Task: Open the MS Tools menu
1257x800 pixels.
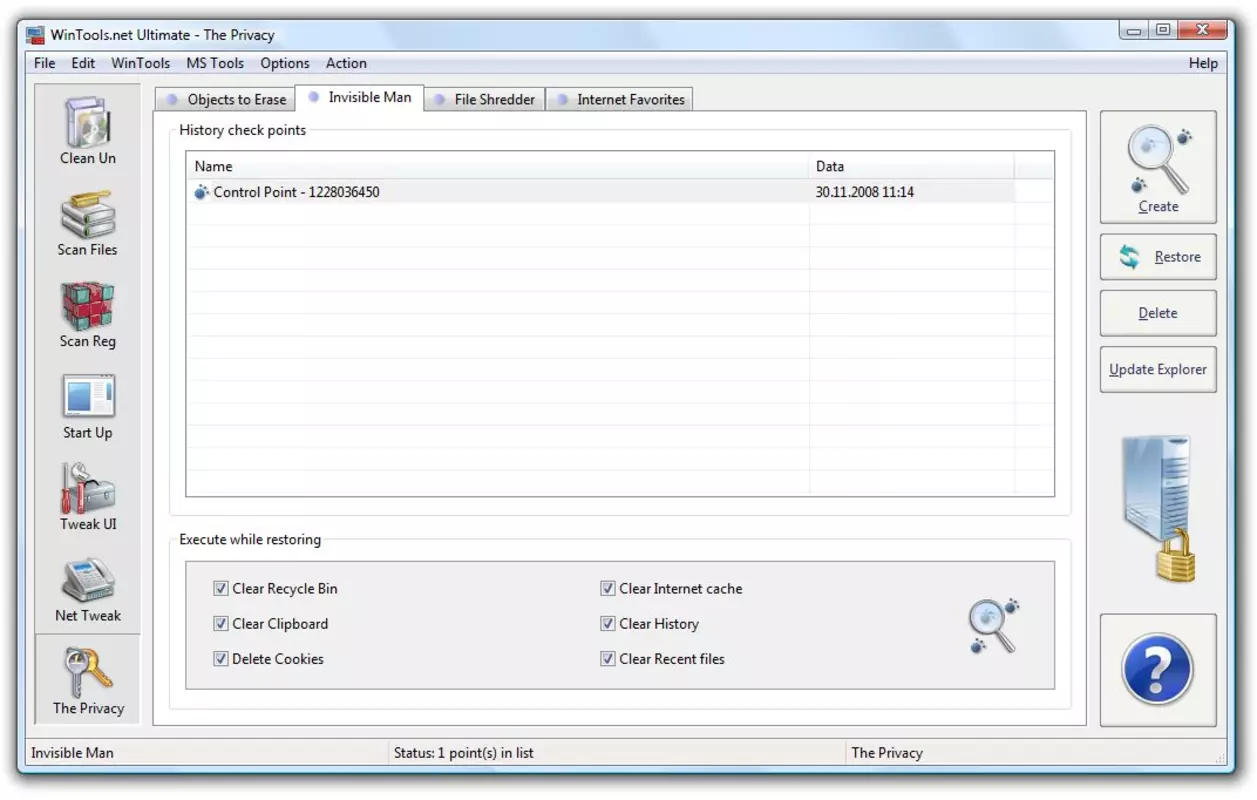Action: click(x=215, y=63)
